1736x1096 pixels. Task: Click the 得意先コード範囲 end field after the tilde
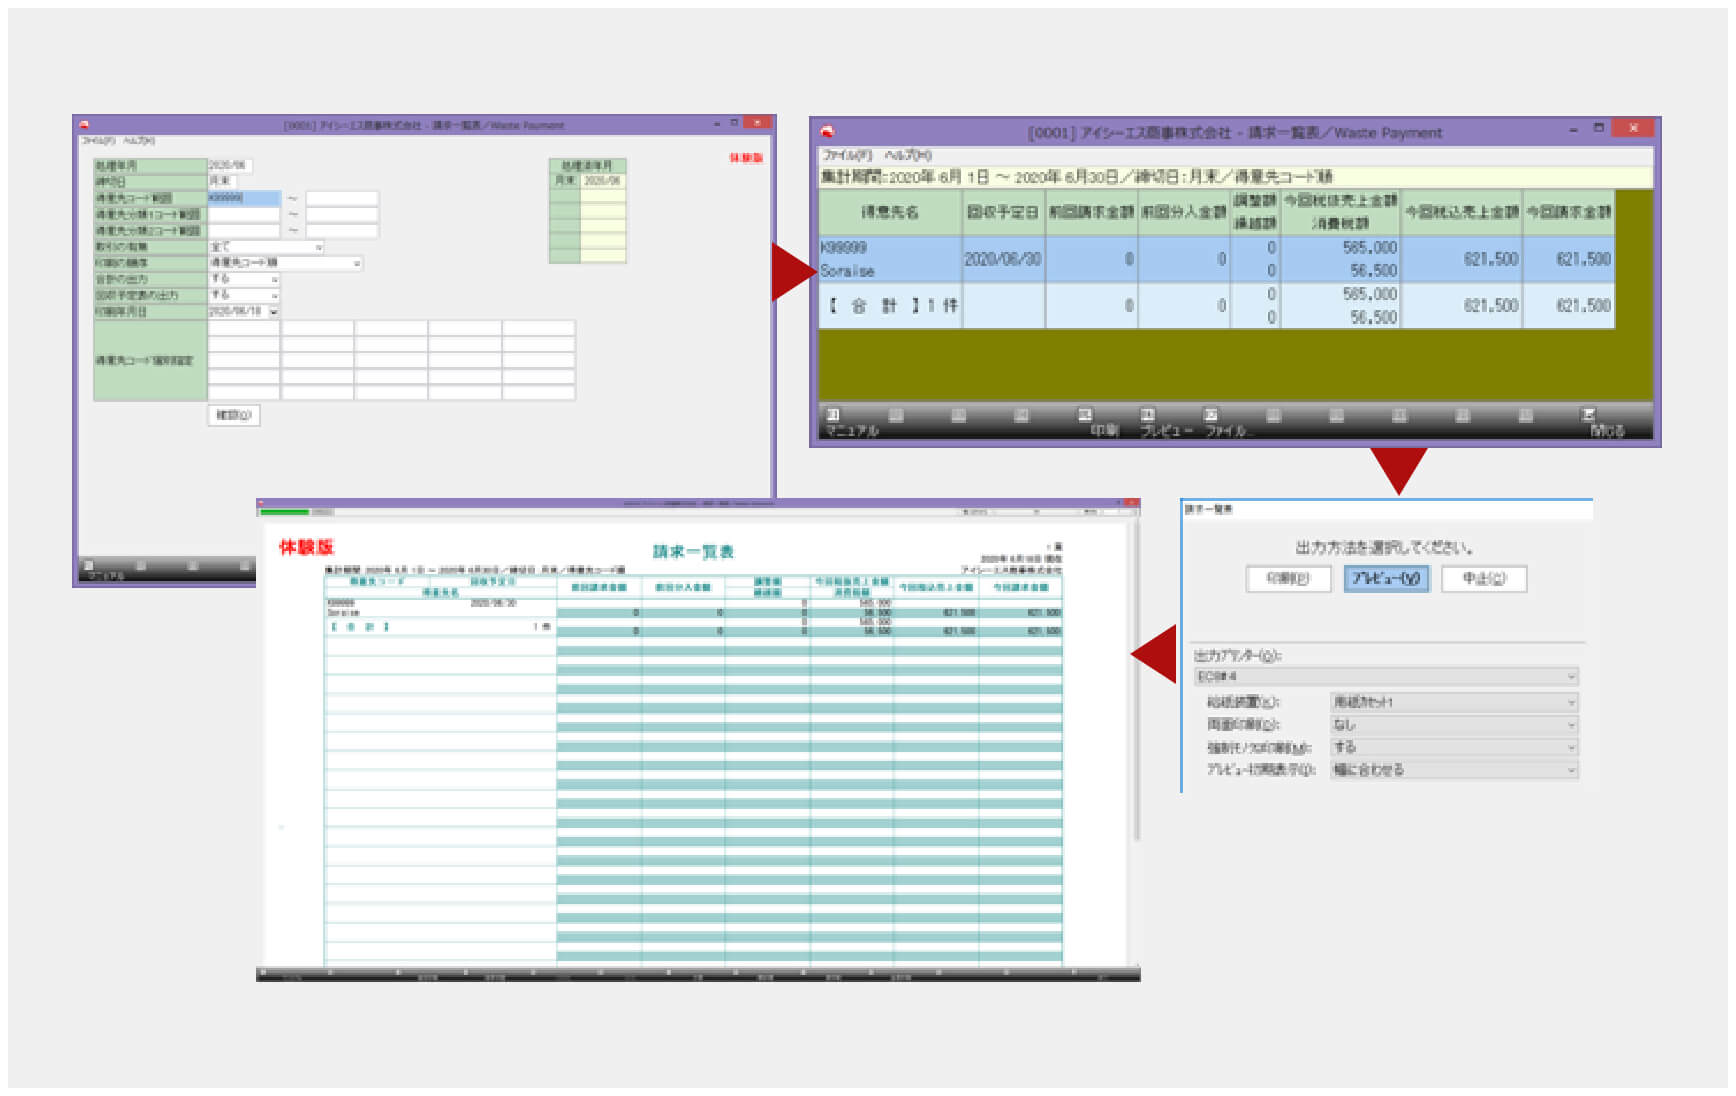tap(342, 198)
